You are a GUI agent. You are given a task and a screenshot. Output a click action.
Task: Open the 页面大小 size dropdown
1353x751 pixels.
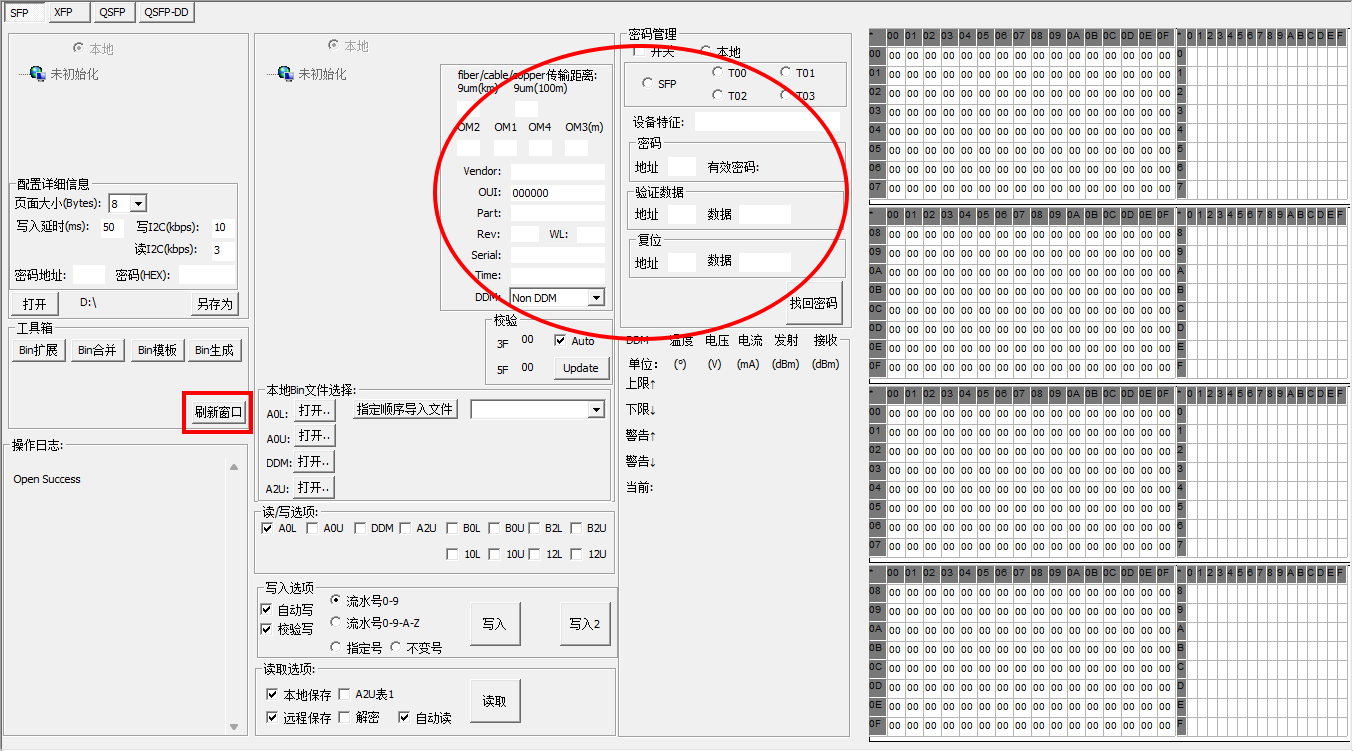[x=138, y=204]
